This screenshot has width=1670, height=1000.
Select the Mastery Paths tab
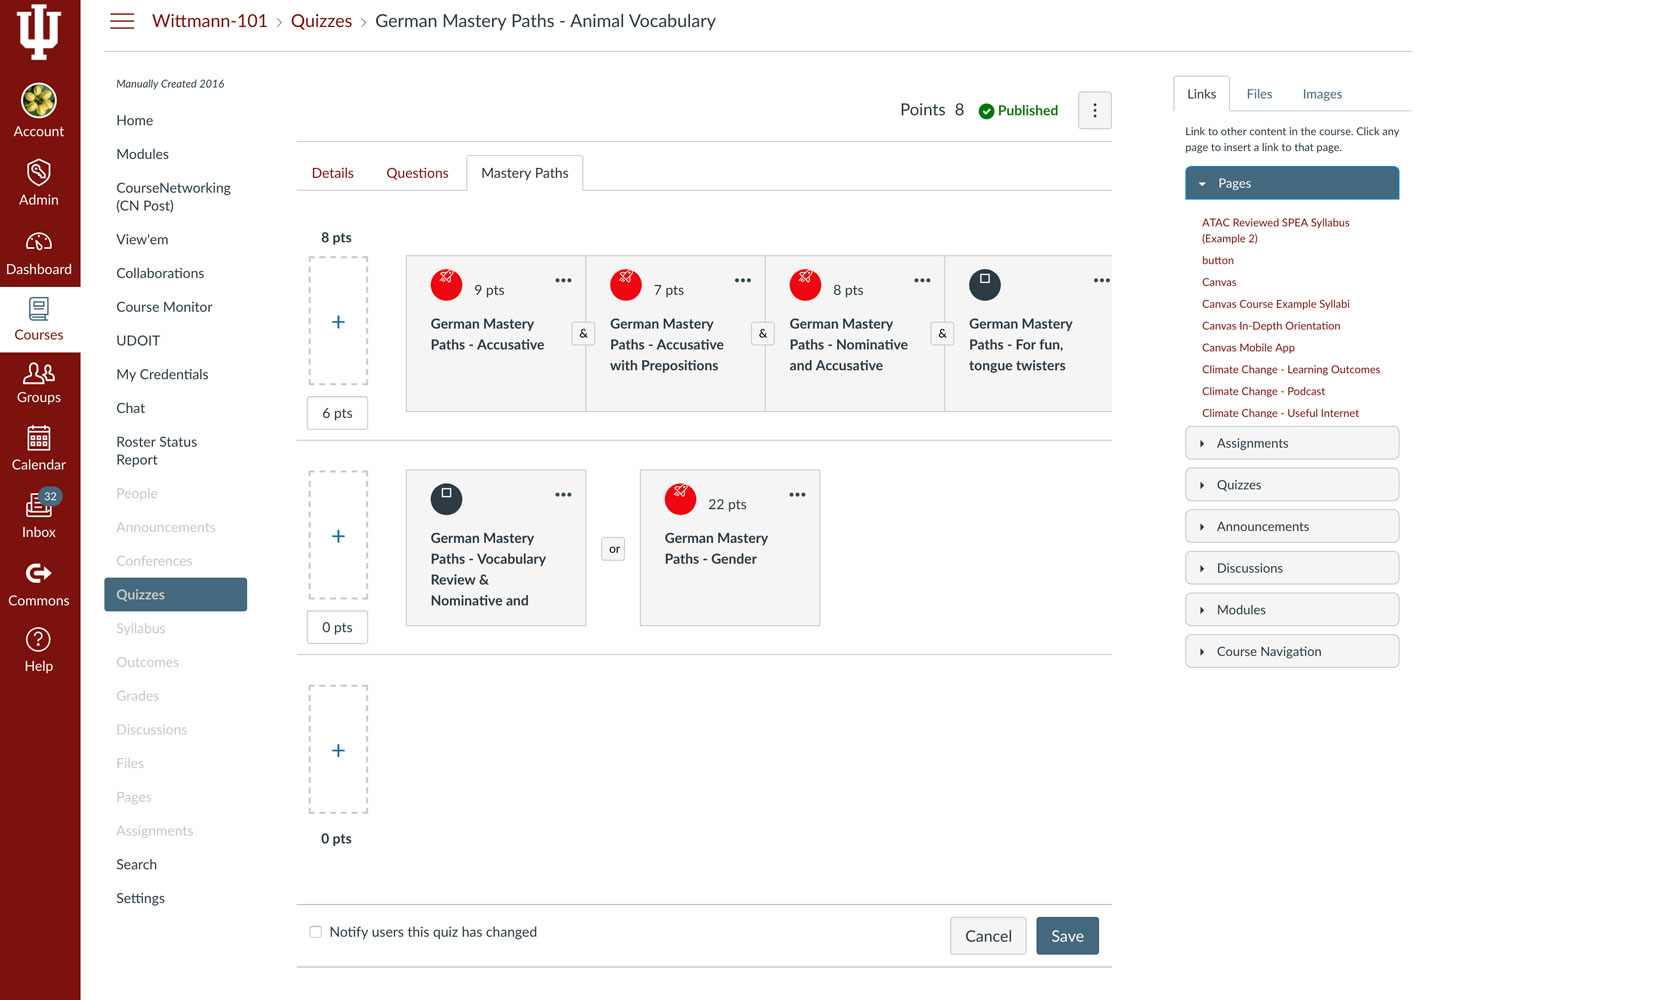click(525, 173)
